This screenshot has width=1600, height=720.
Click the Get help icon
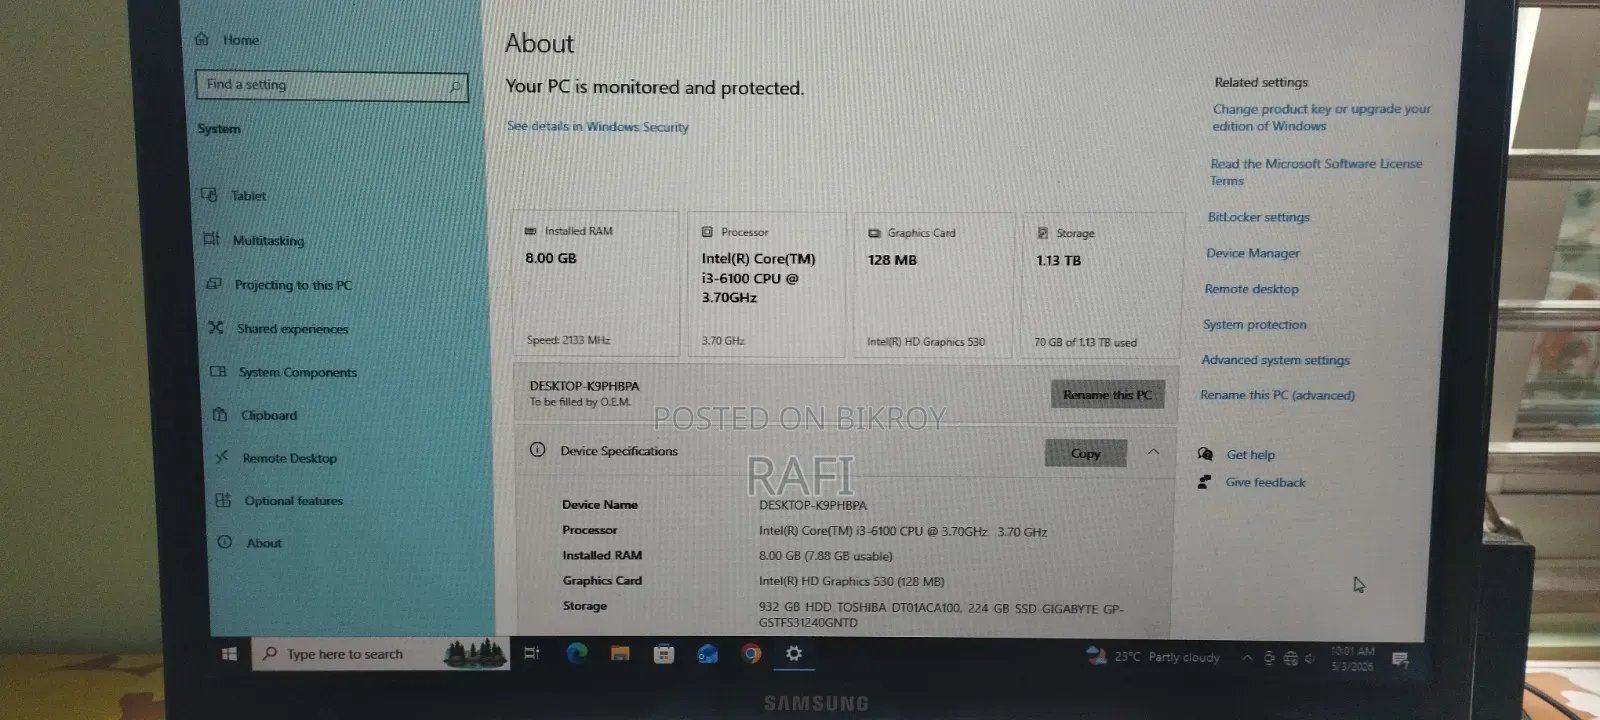pyautogui.click(x=1205, y=454)
